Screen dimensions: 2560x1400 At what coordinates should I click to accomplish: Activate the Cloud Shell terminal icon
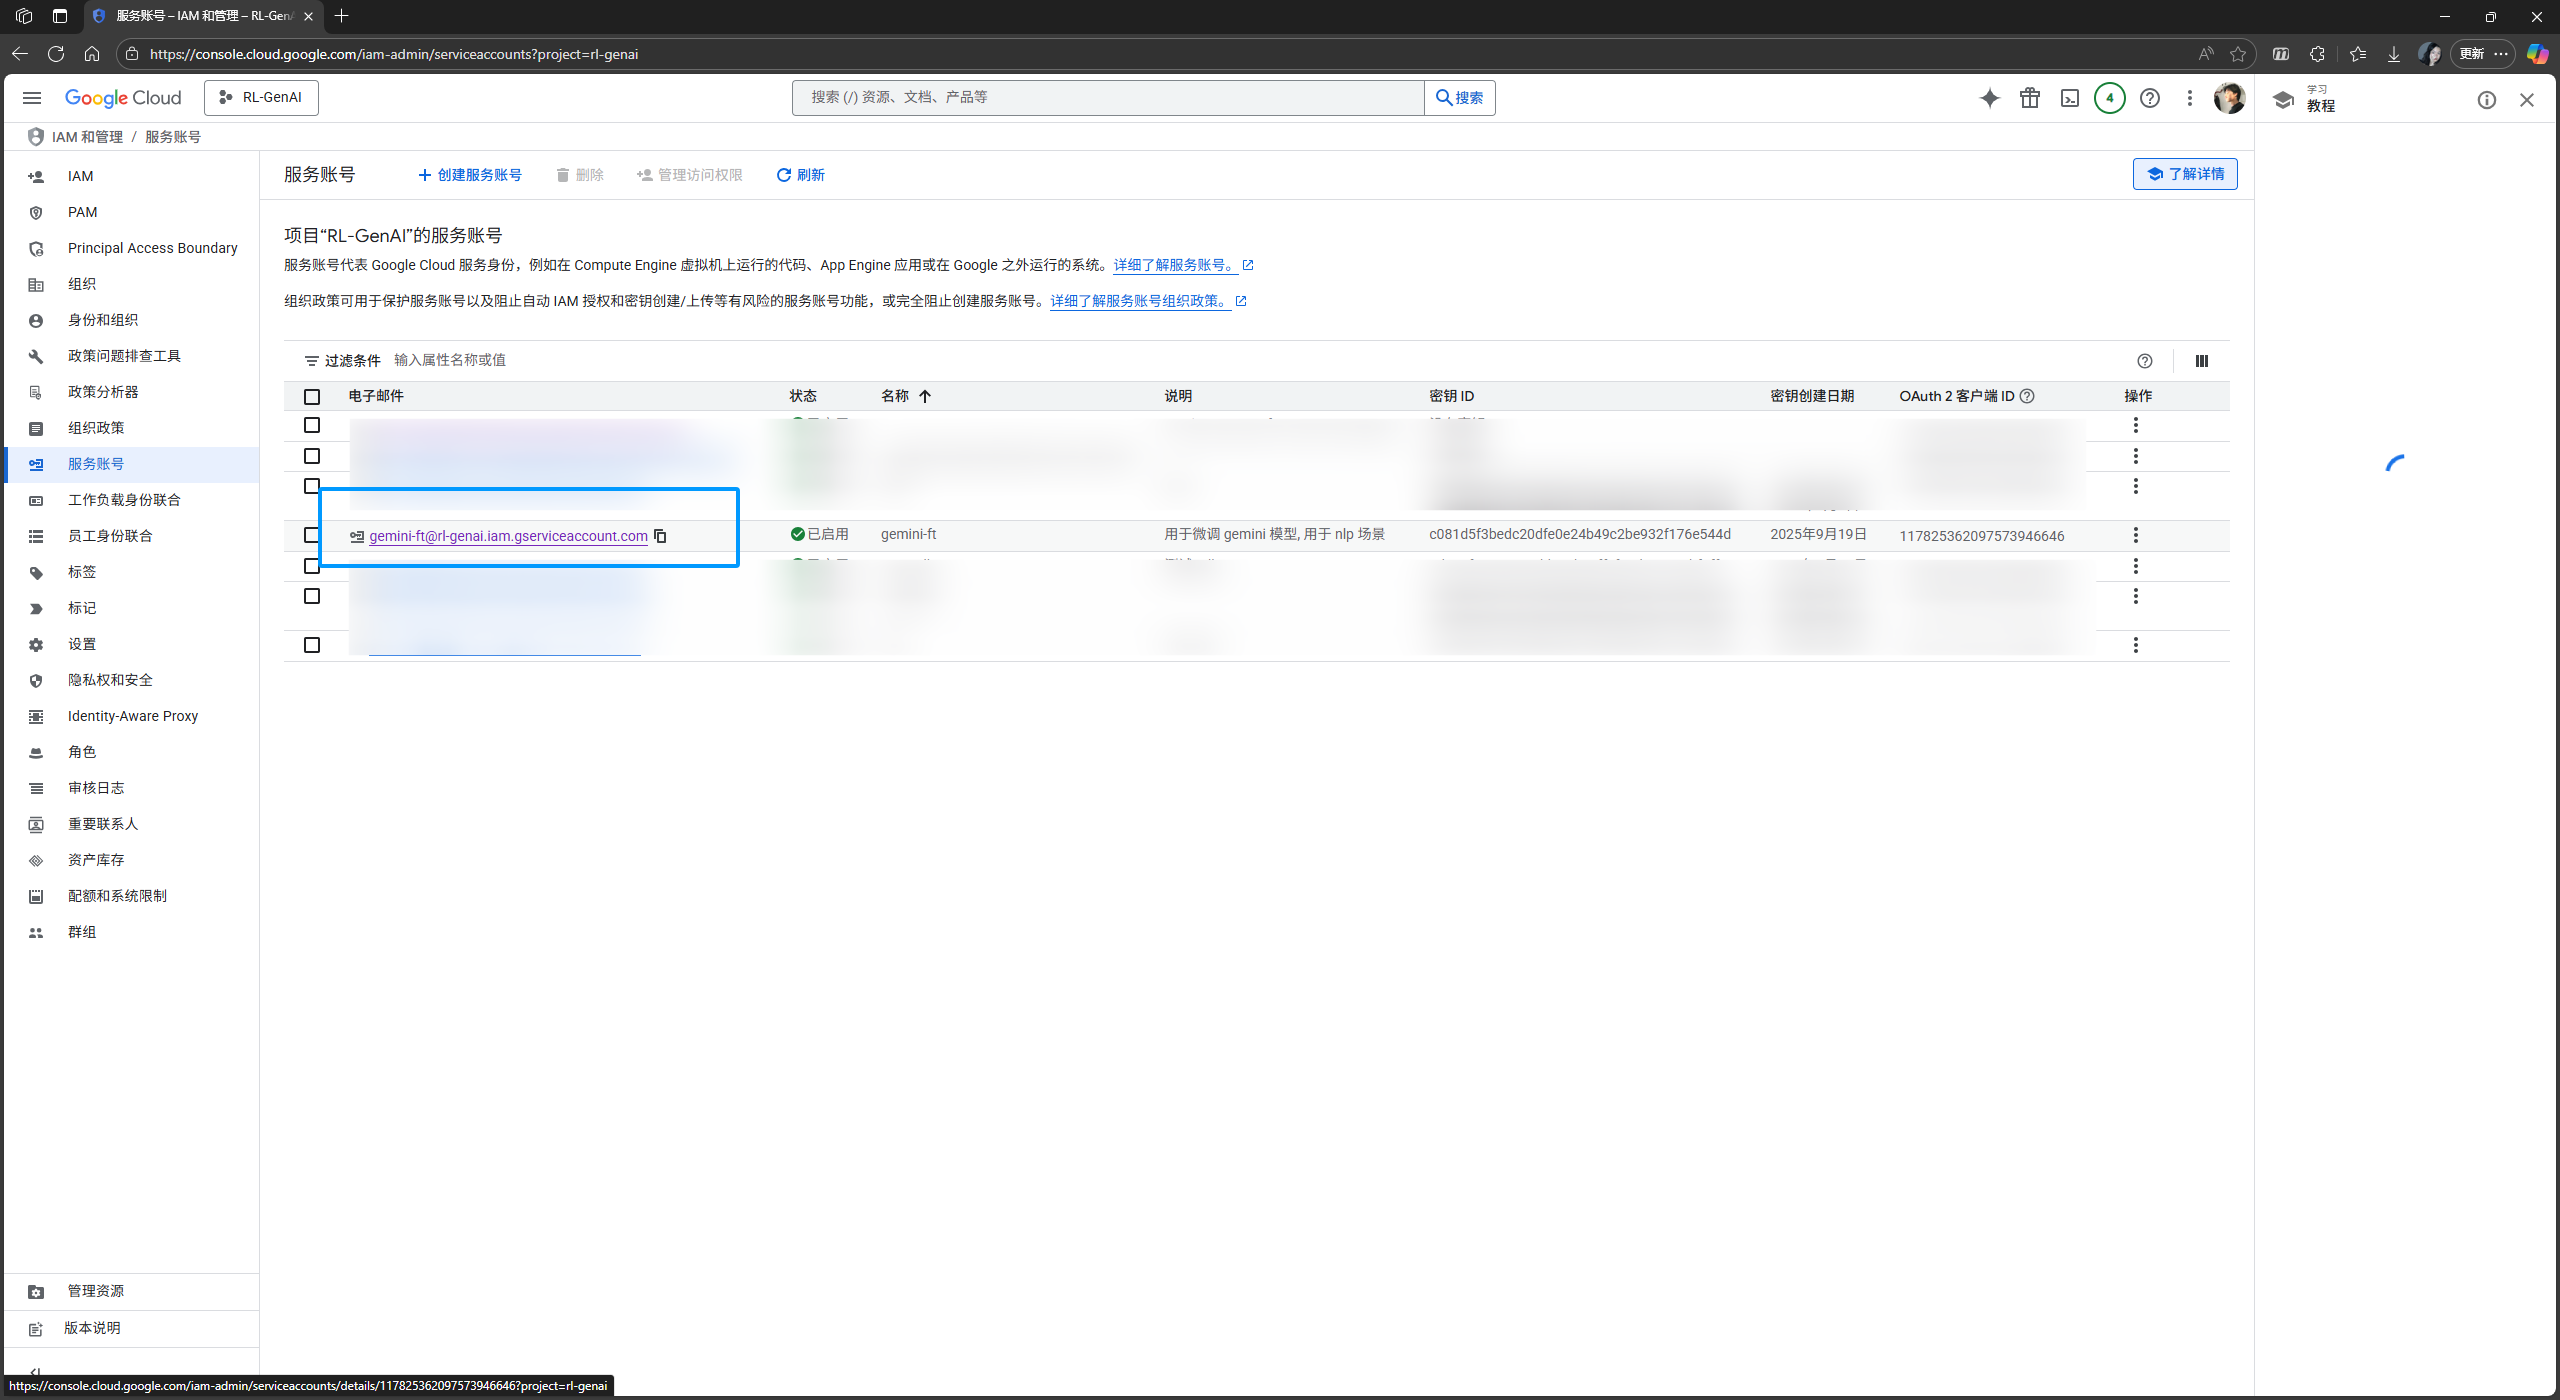2070,97
